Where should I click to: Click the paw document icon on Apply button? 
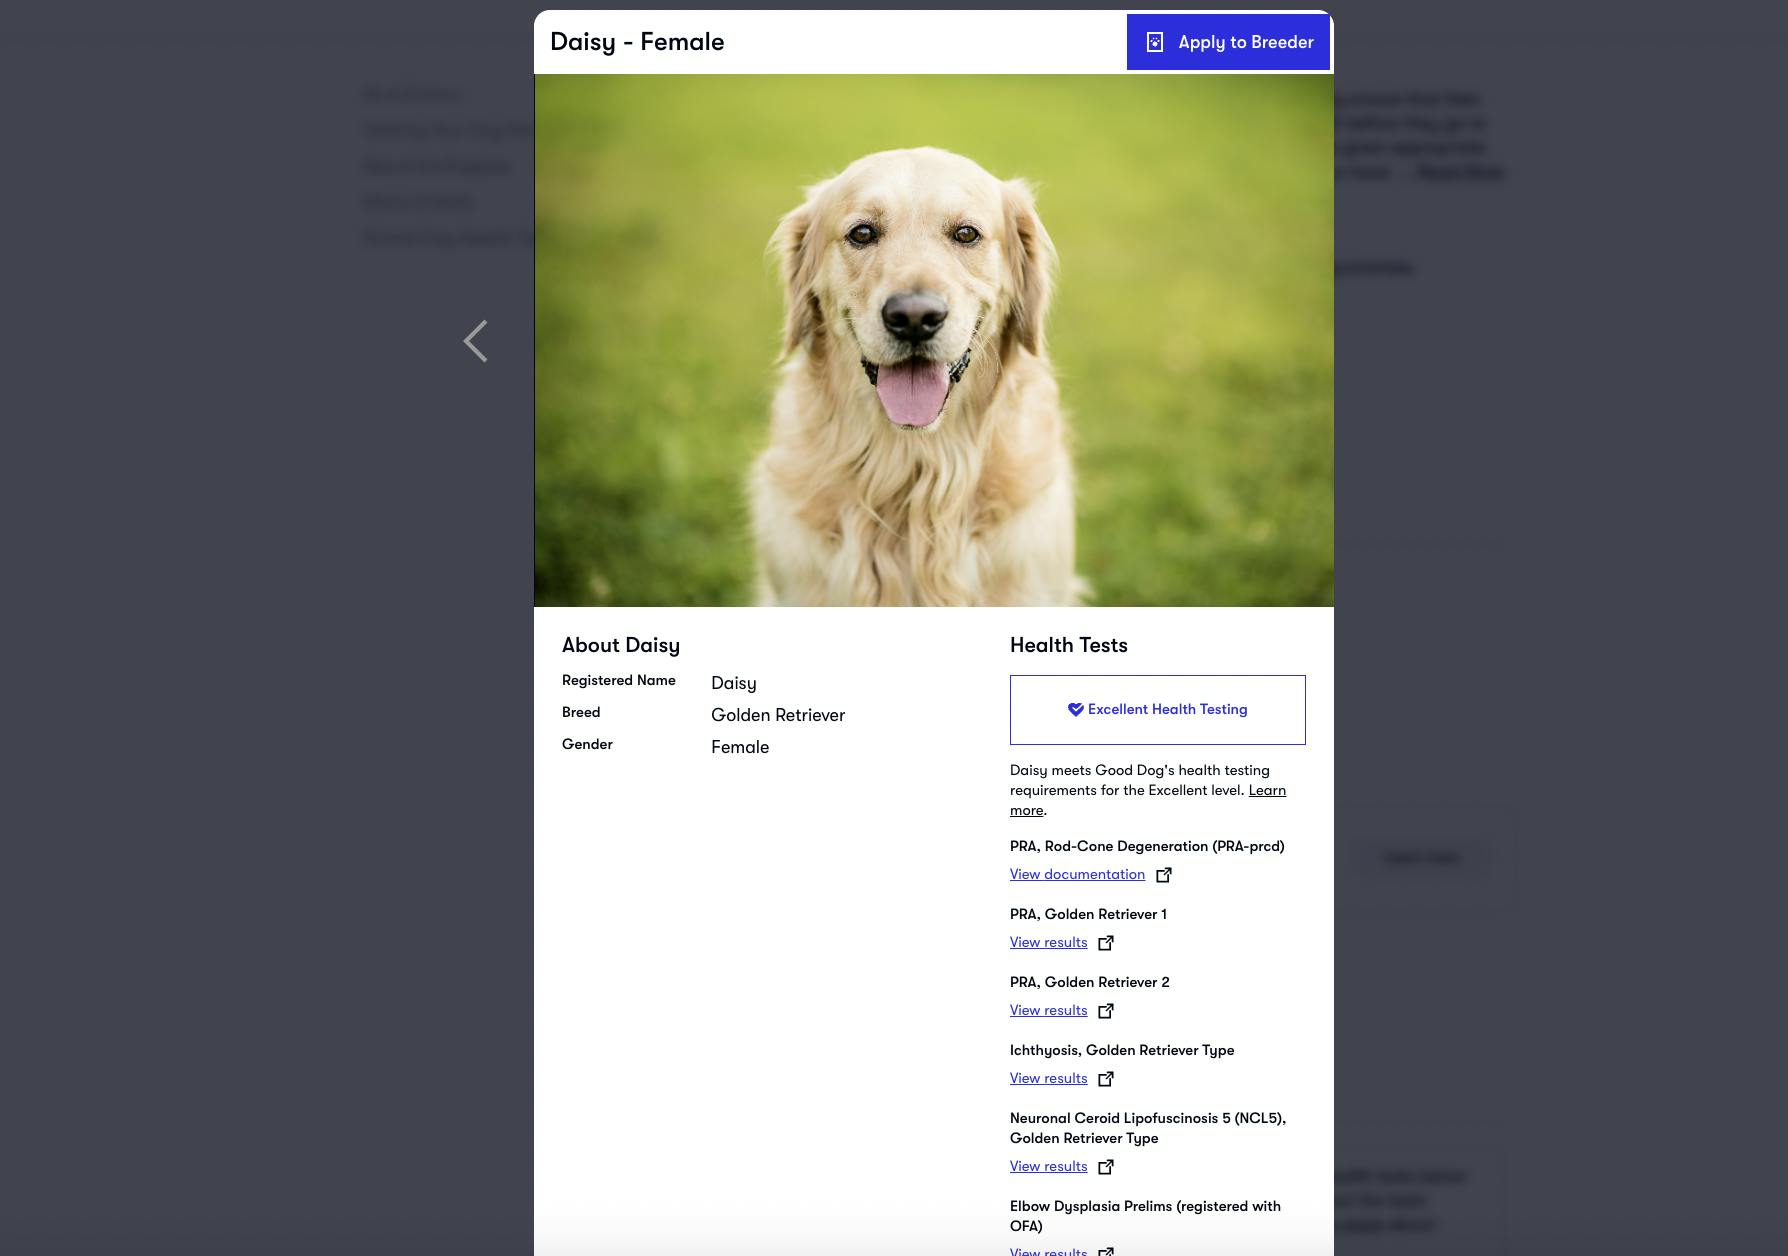[x=1155, y=42]
